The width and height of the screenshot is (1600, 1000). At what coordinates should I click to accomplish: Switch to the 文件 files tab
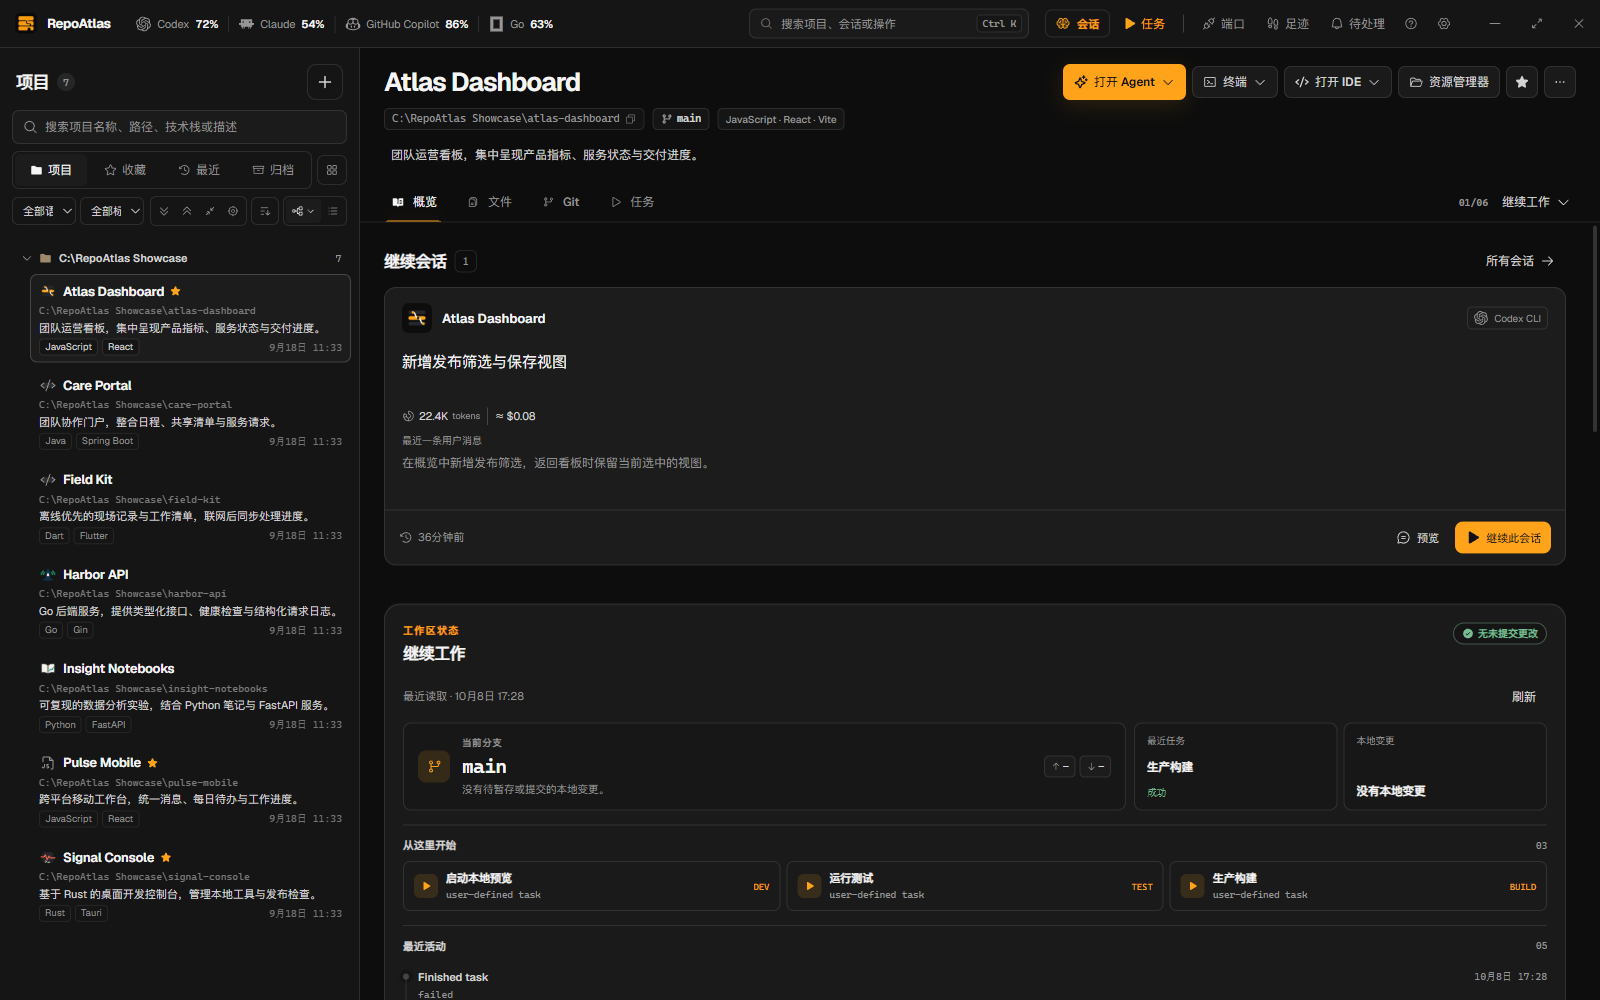[490, 202]
